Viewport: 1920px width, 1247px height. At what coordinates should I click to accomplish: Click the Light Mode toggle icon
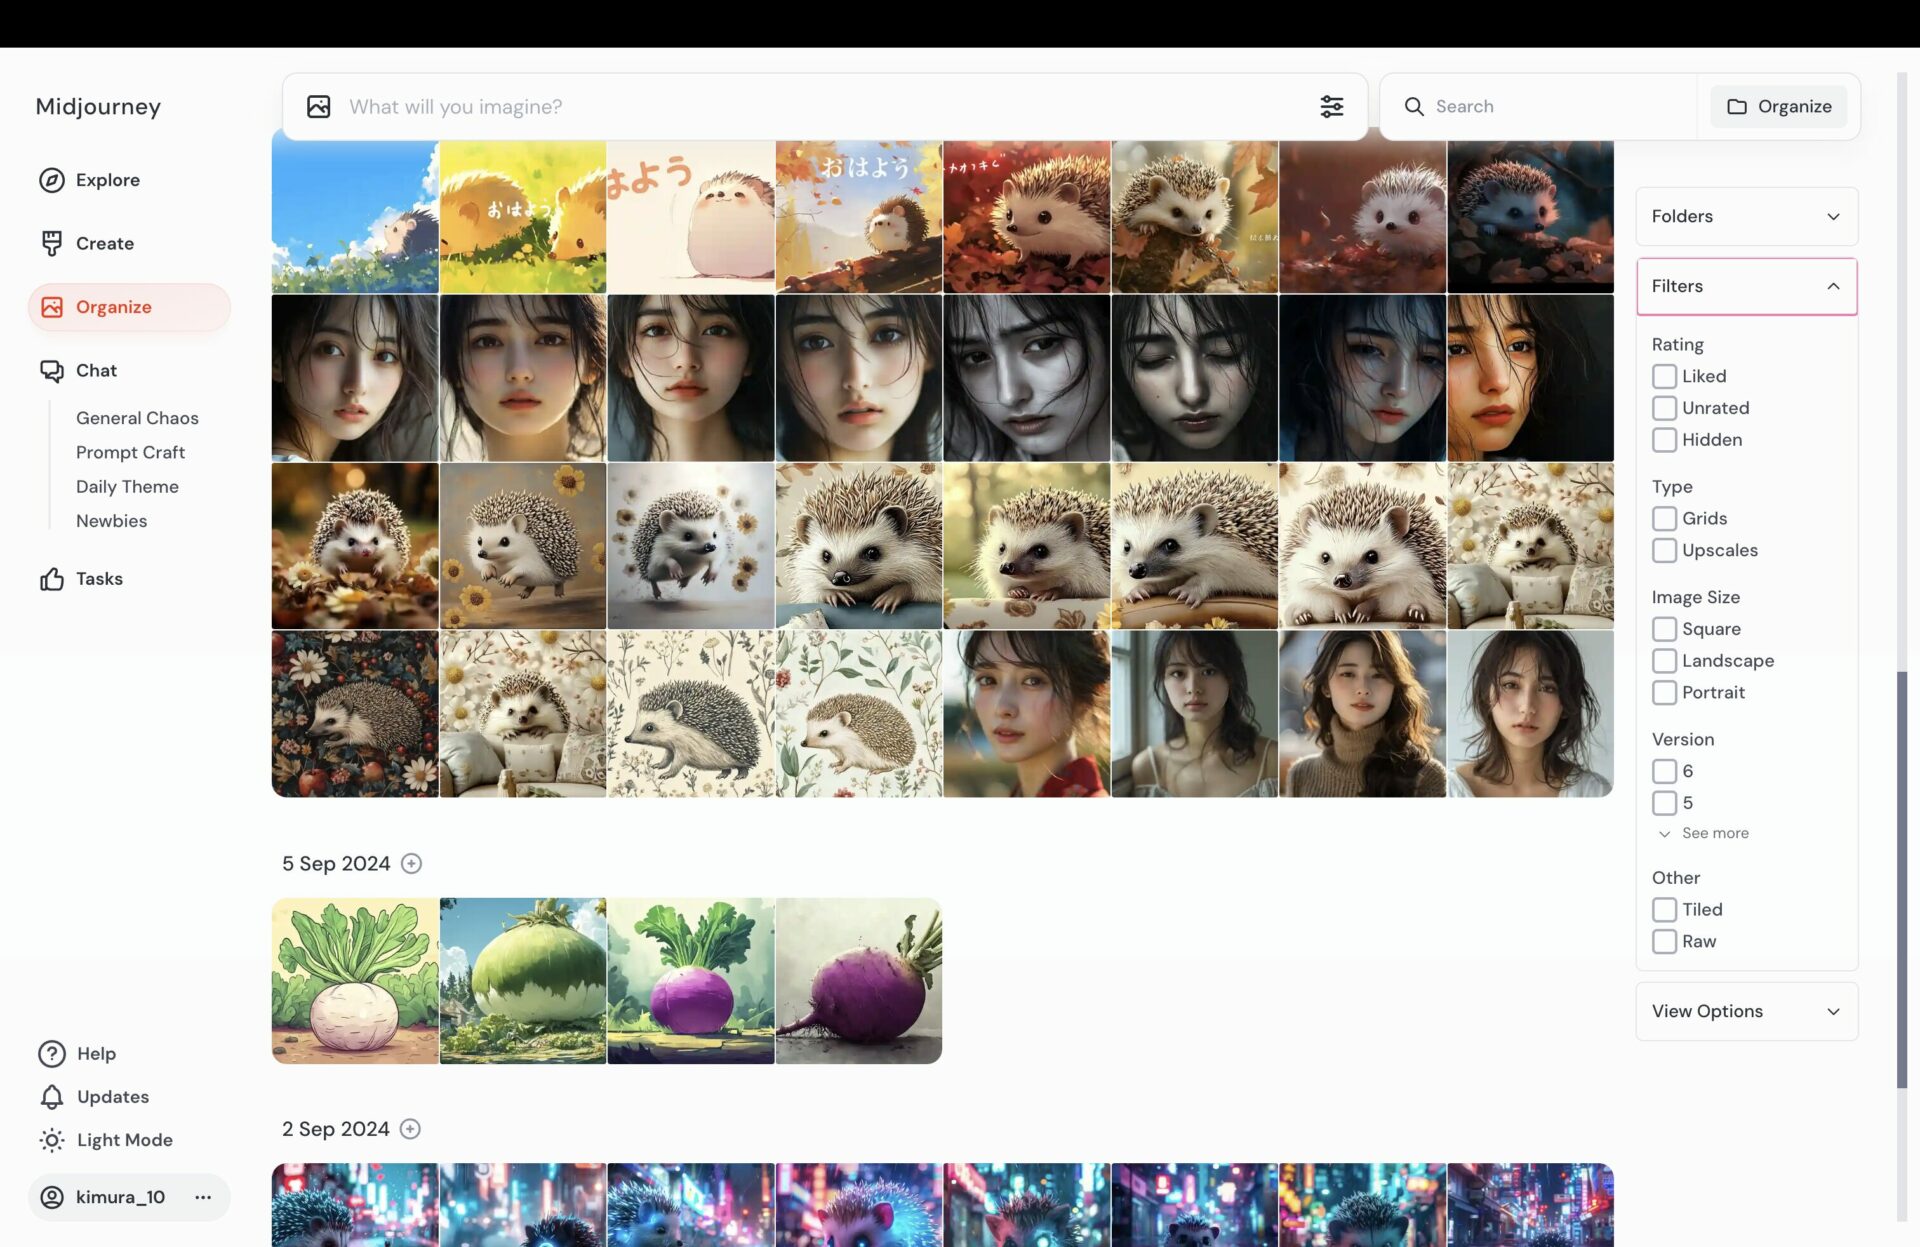coord(50,1139)
